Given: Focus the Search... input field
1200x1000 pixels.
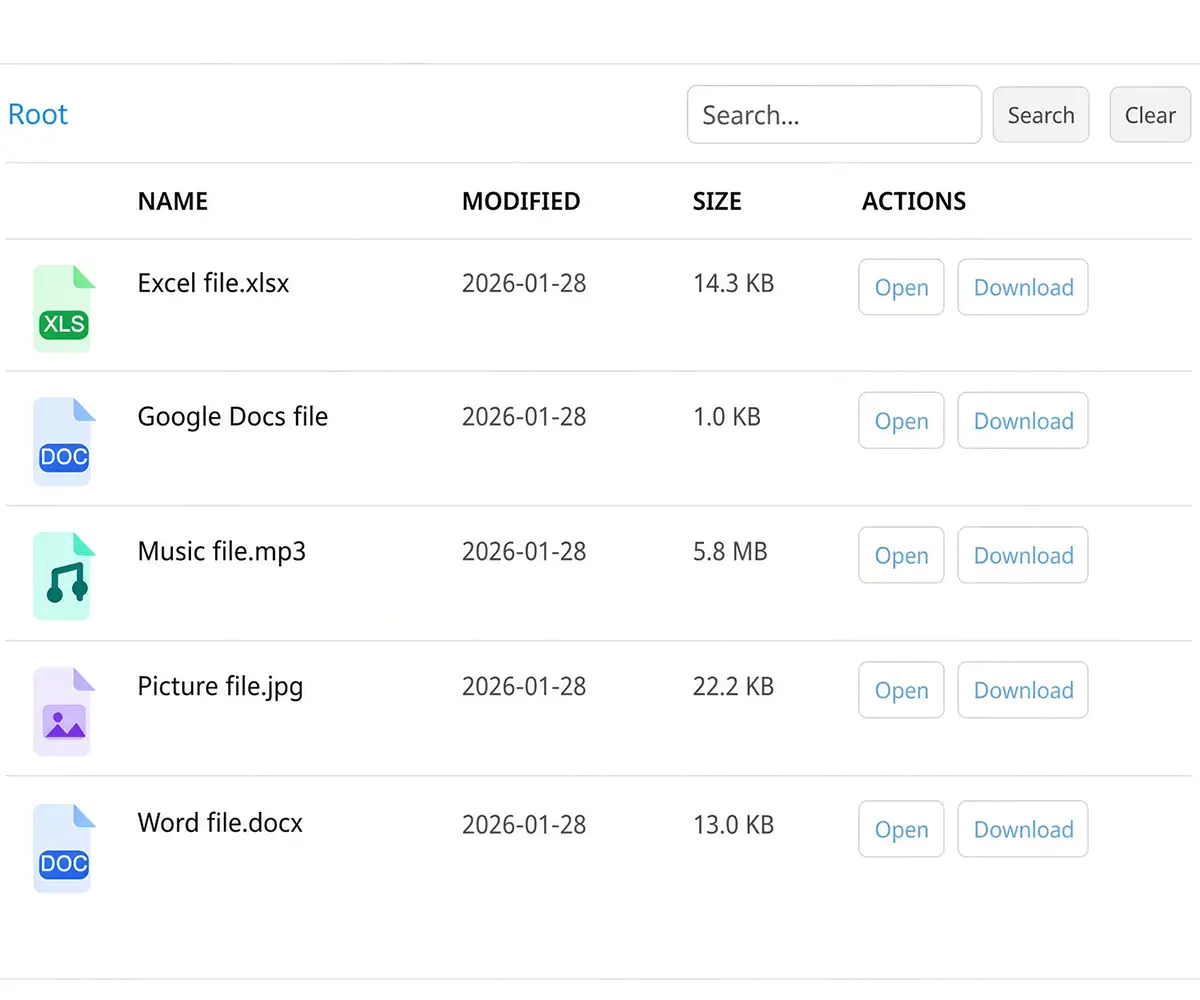Looking at the screenshot, I should click(x=834, y=115).
